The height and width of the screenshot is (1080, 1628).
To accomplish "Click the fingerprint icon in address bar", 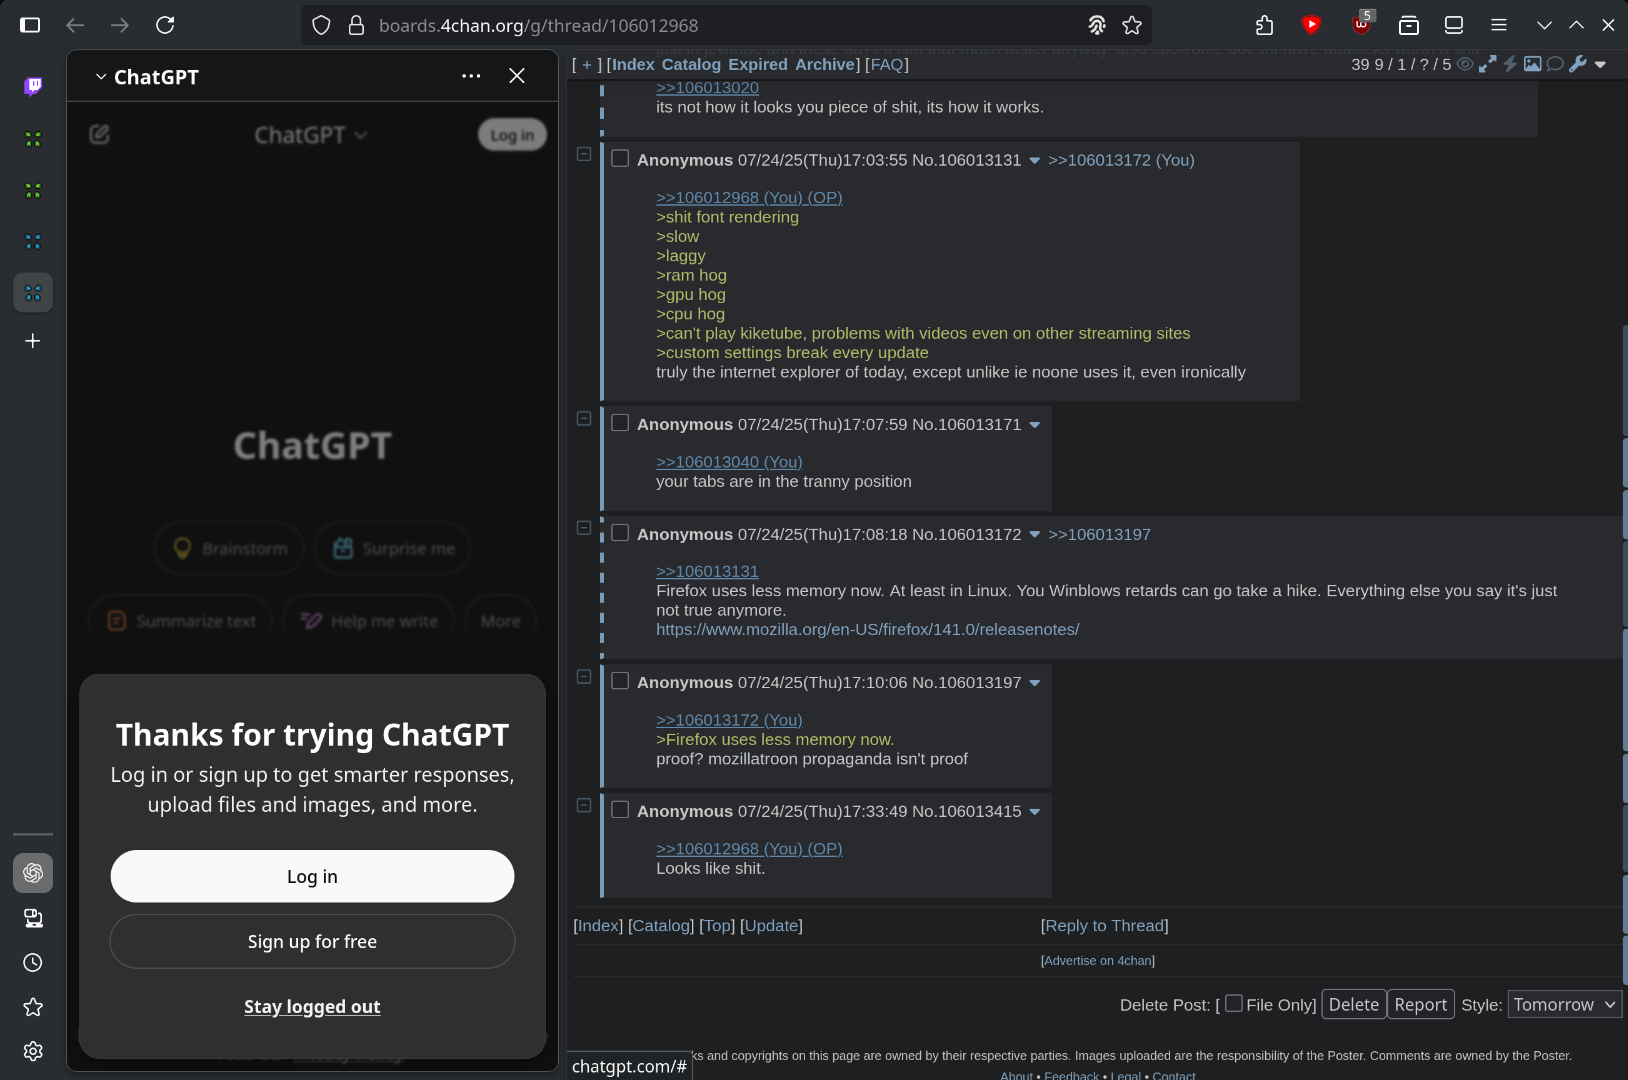I will [1097, 25].
